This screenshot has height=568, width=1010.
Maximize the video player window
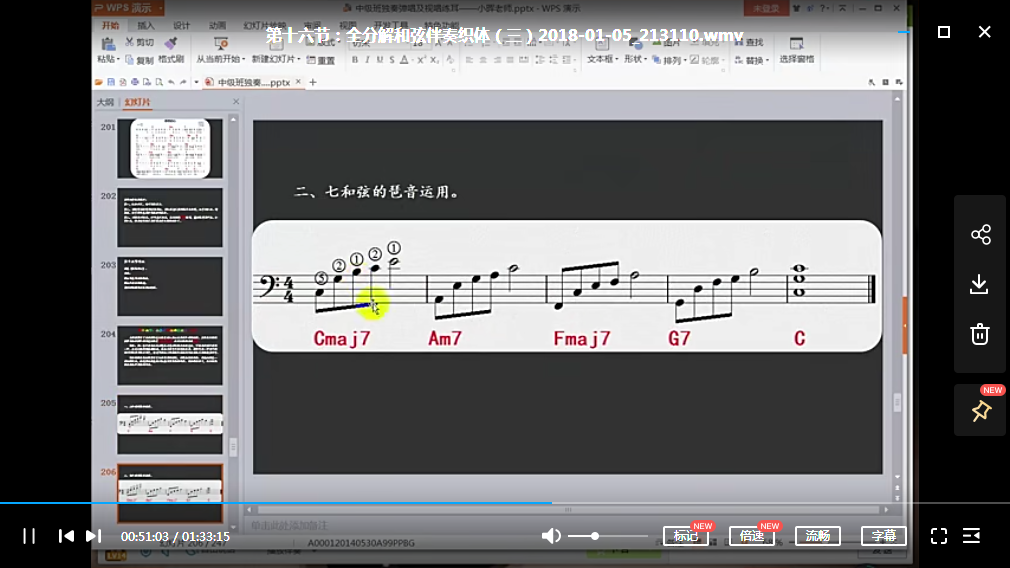944,32
